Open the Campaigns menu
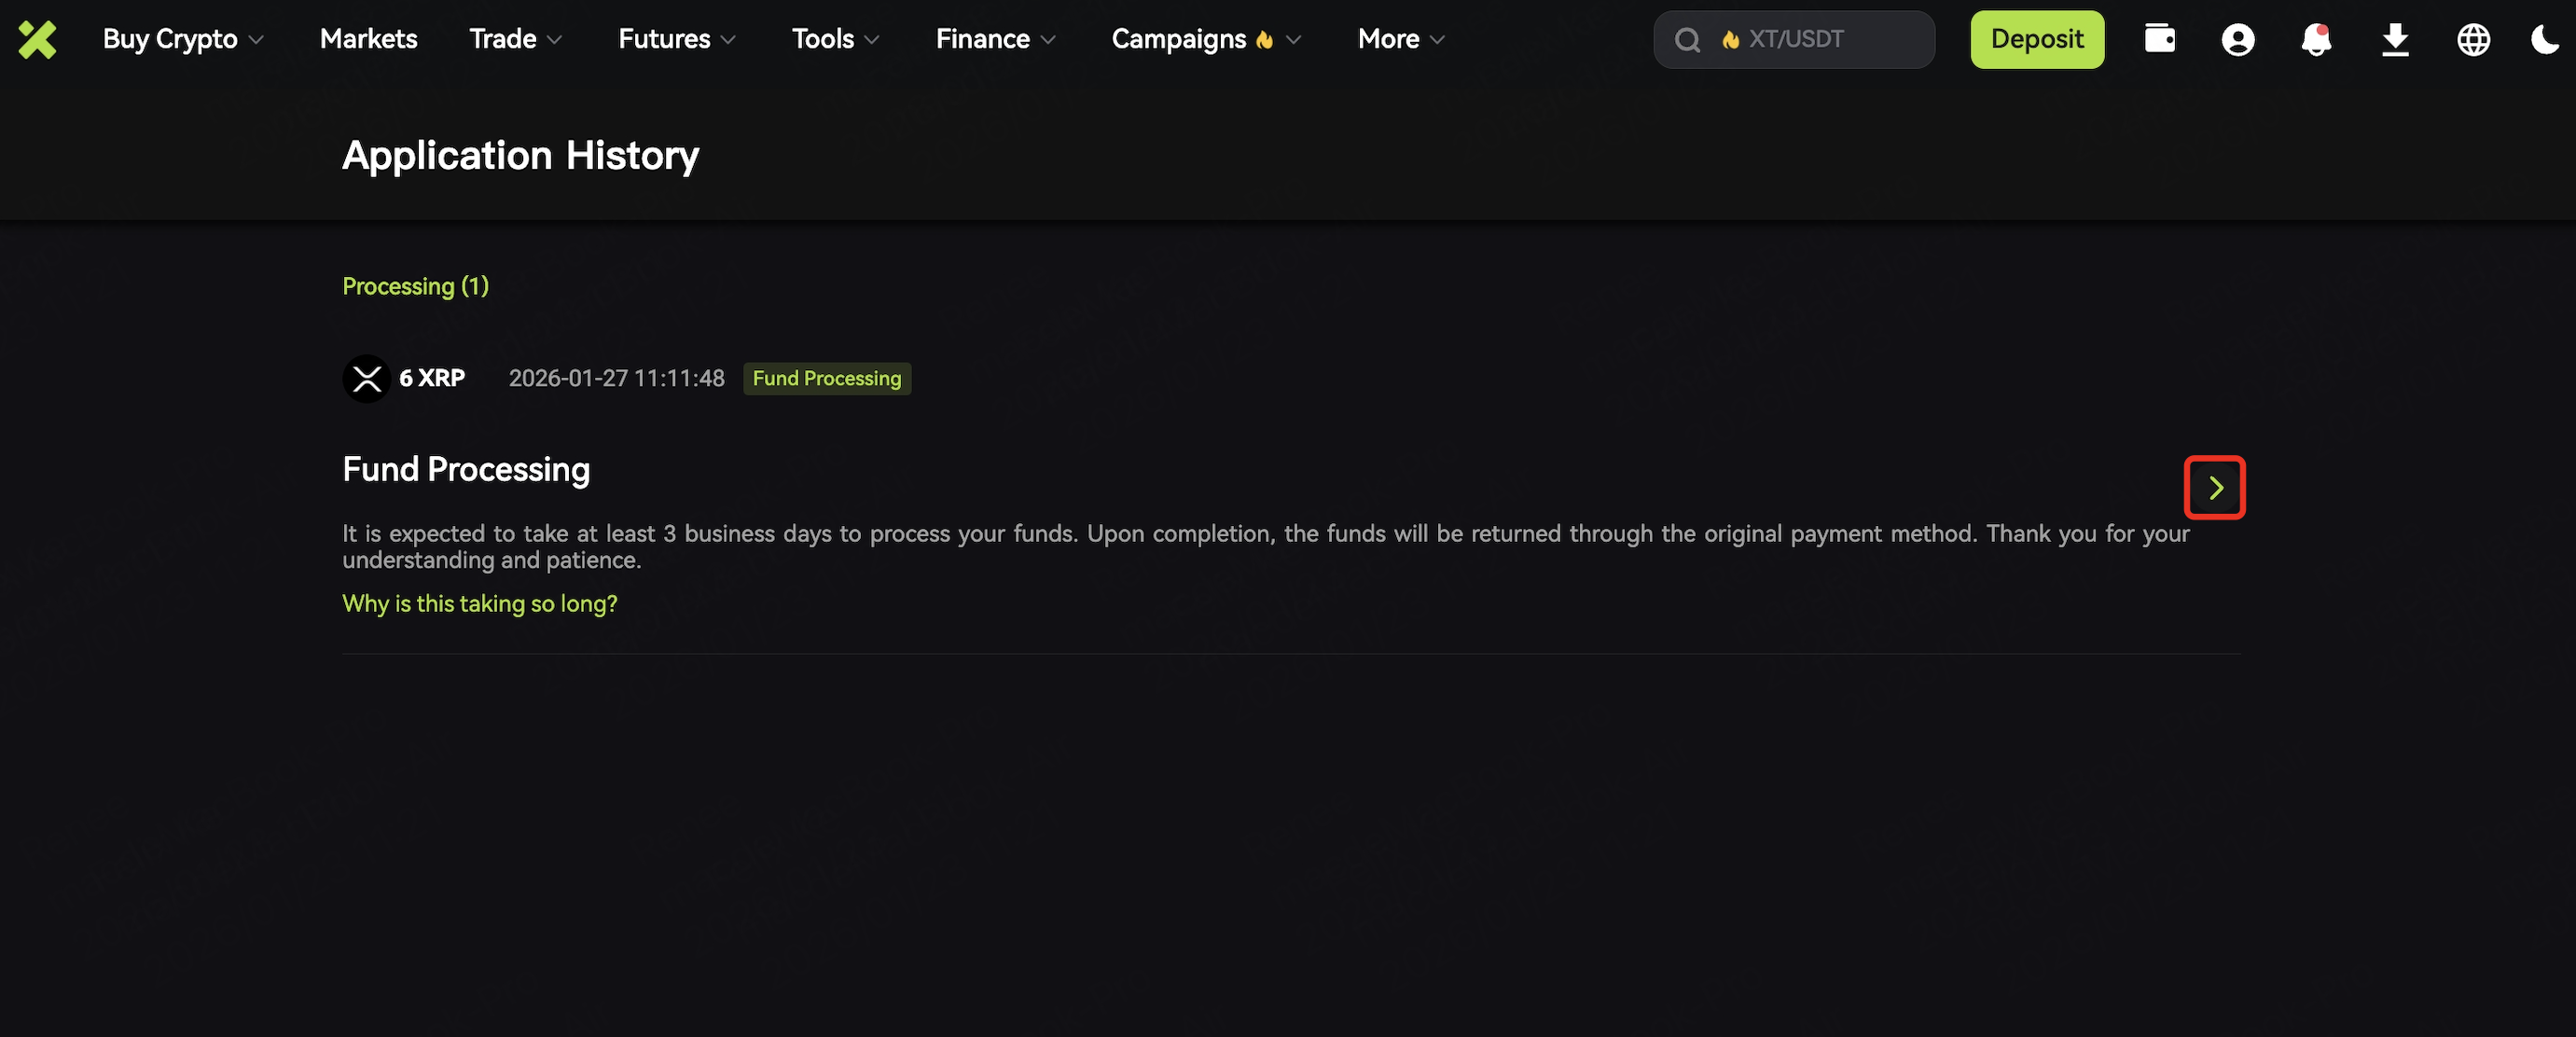2576x1037 pixels. pos(1205,39)
